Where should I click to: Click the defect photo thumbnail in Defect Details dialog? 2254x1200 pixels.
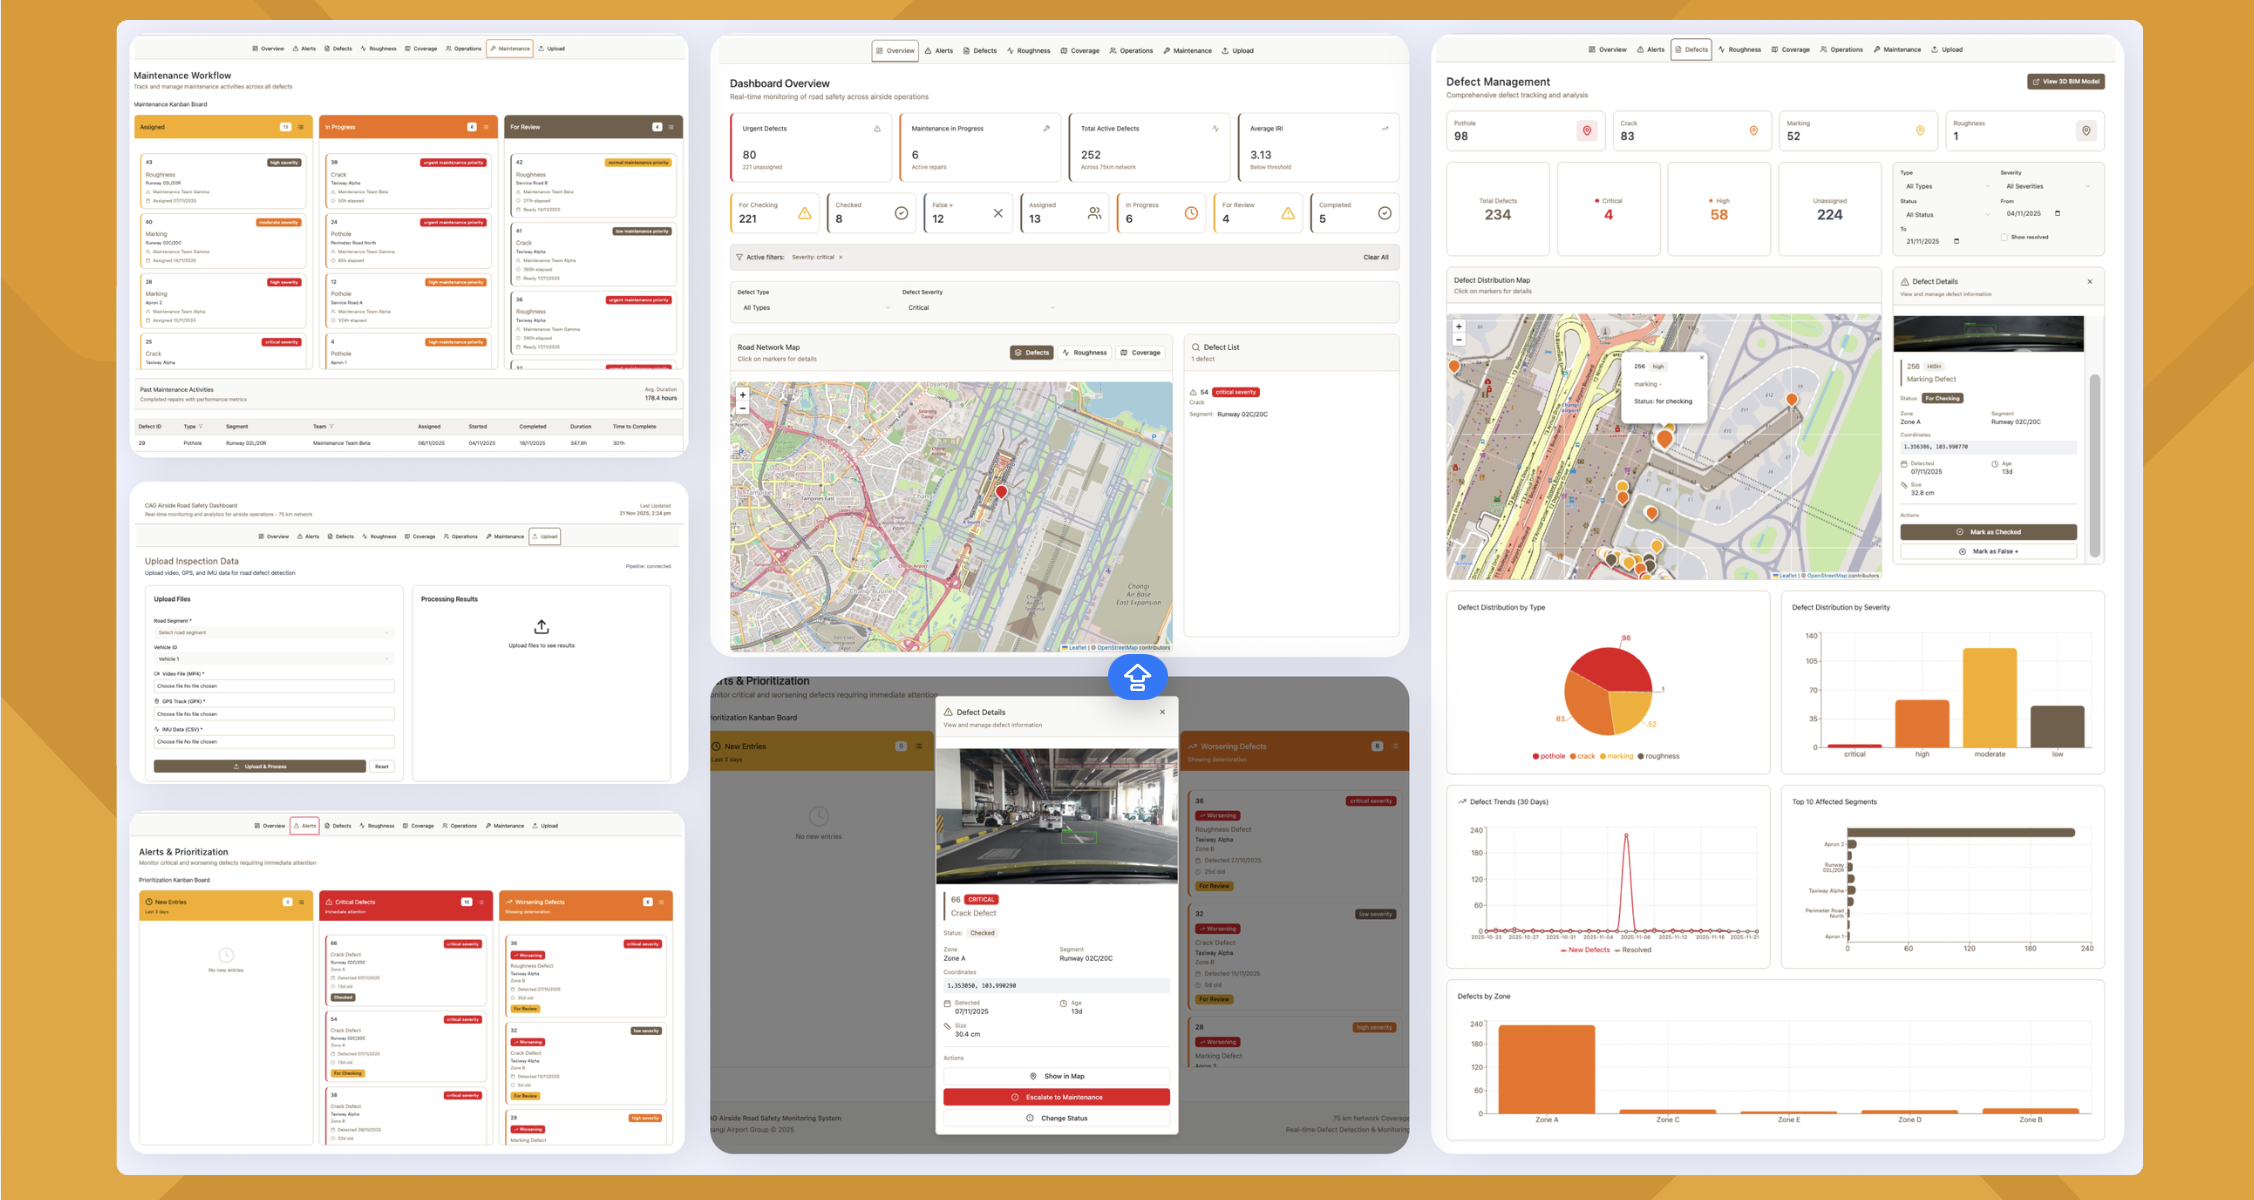tap(1056, 815)
